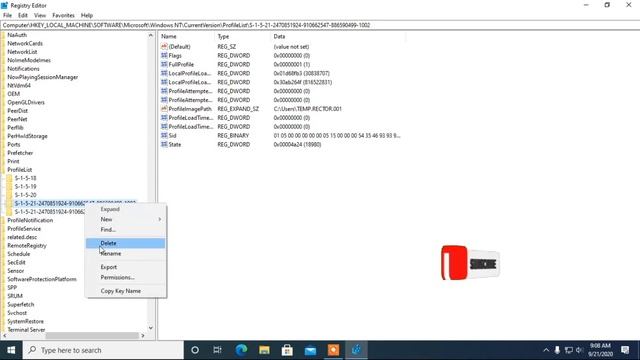Click the State value icon
The image size is (640, 360).
(164, 144)
